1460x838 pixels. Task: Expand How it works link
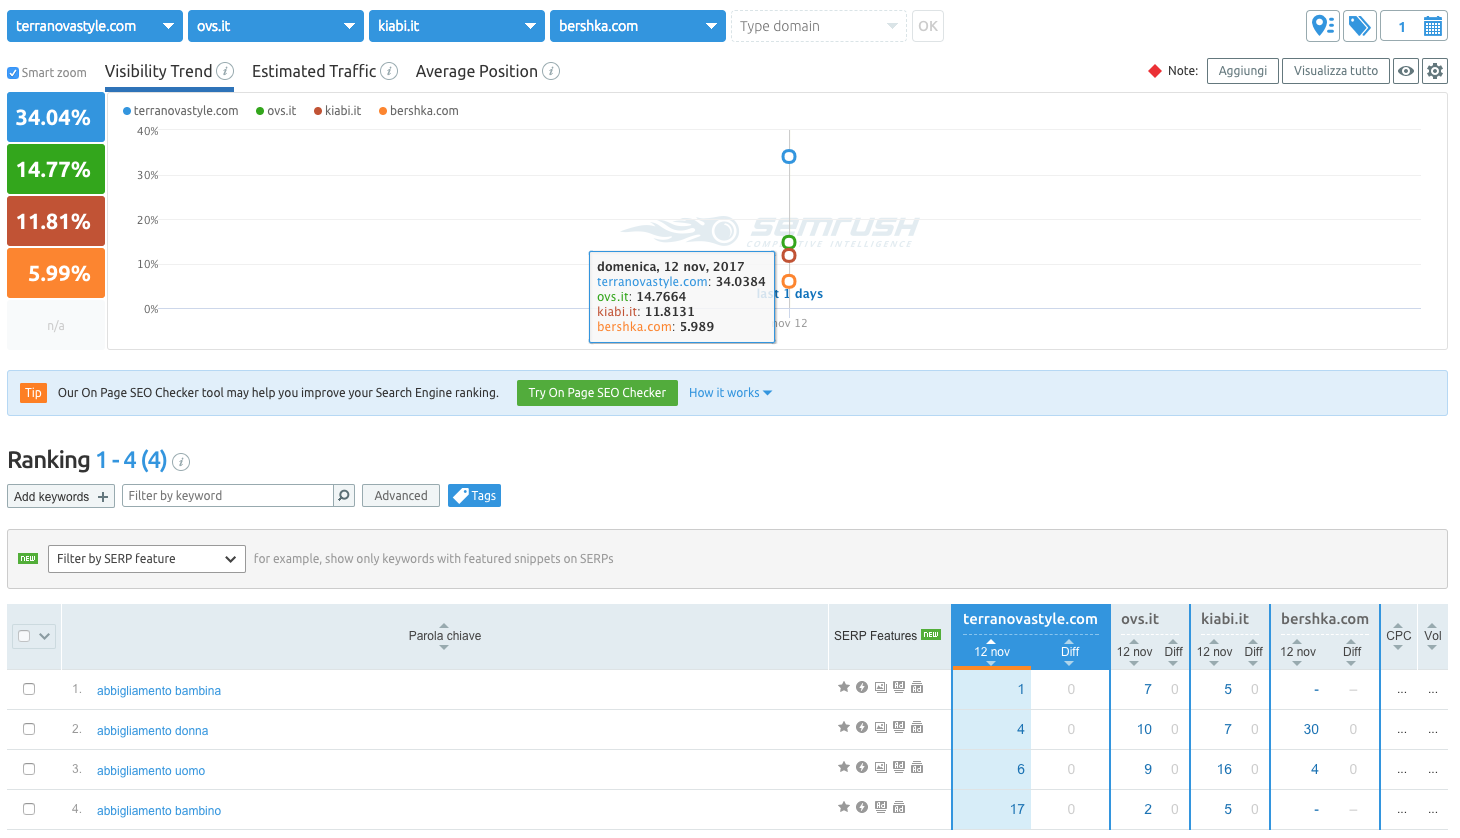[730, 393]
